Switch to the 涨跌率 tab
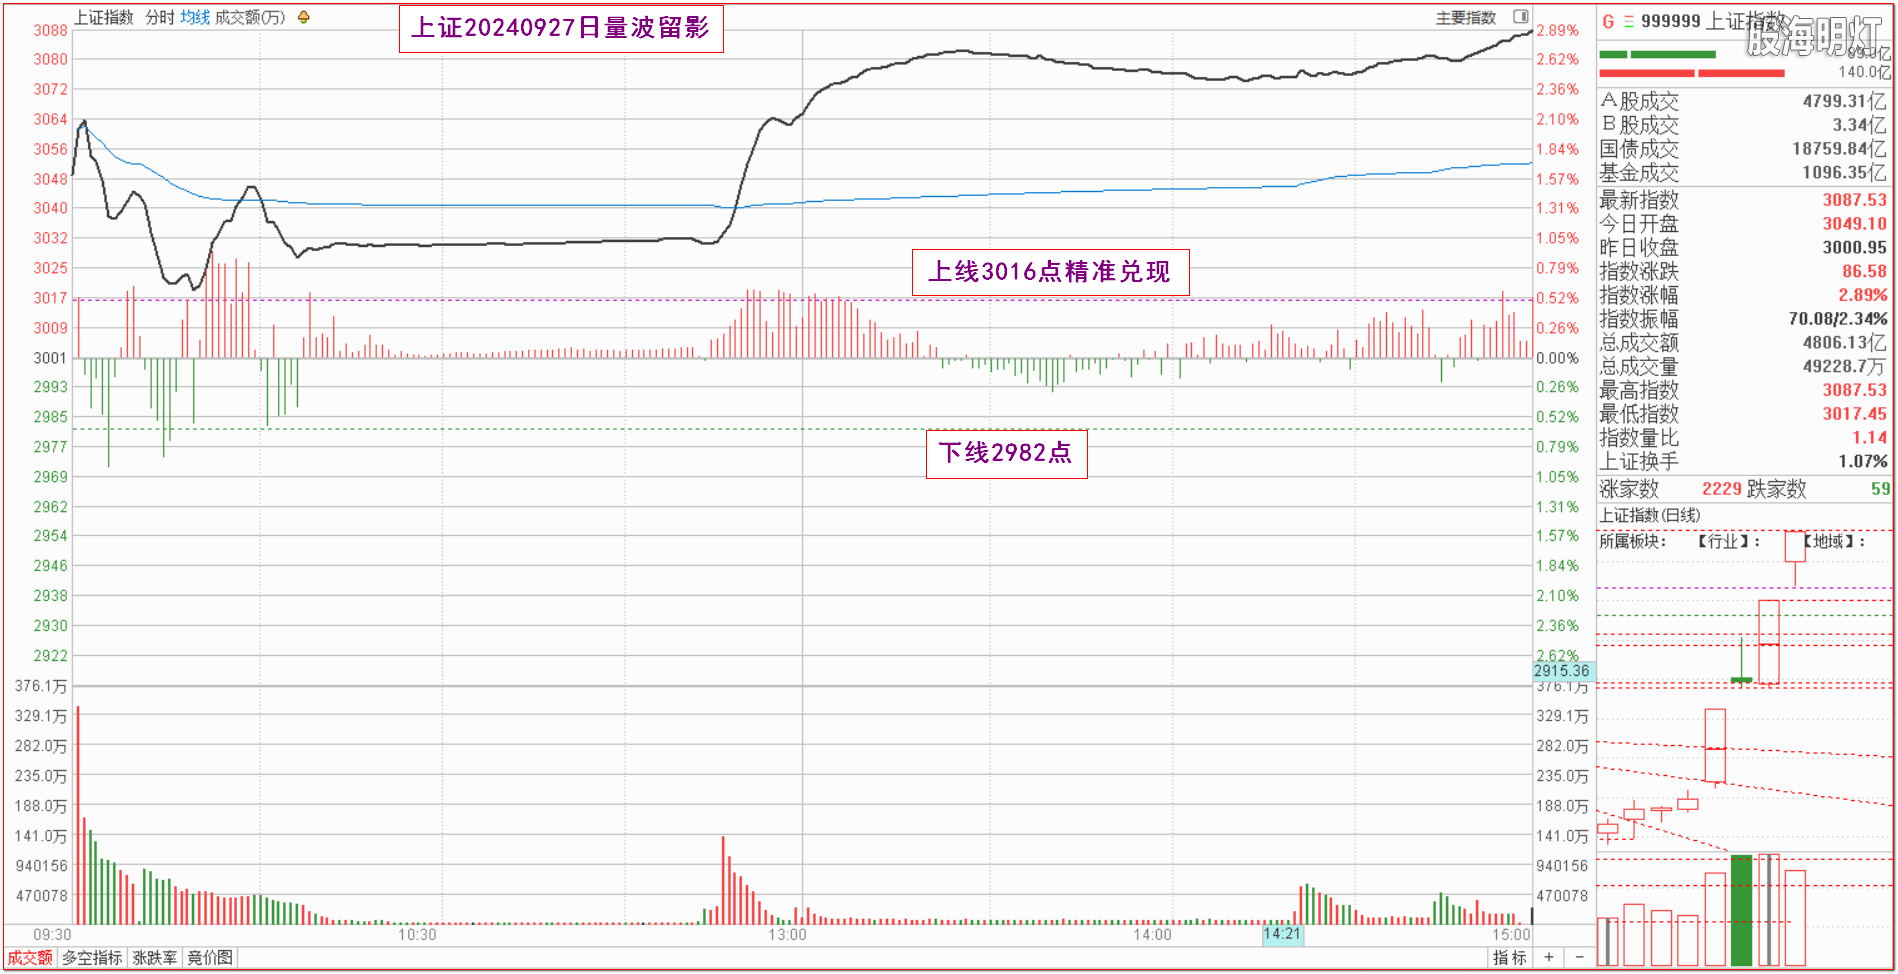This screenshot has width=1898, height=974. (x=155, y=958)
